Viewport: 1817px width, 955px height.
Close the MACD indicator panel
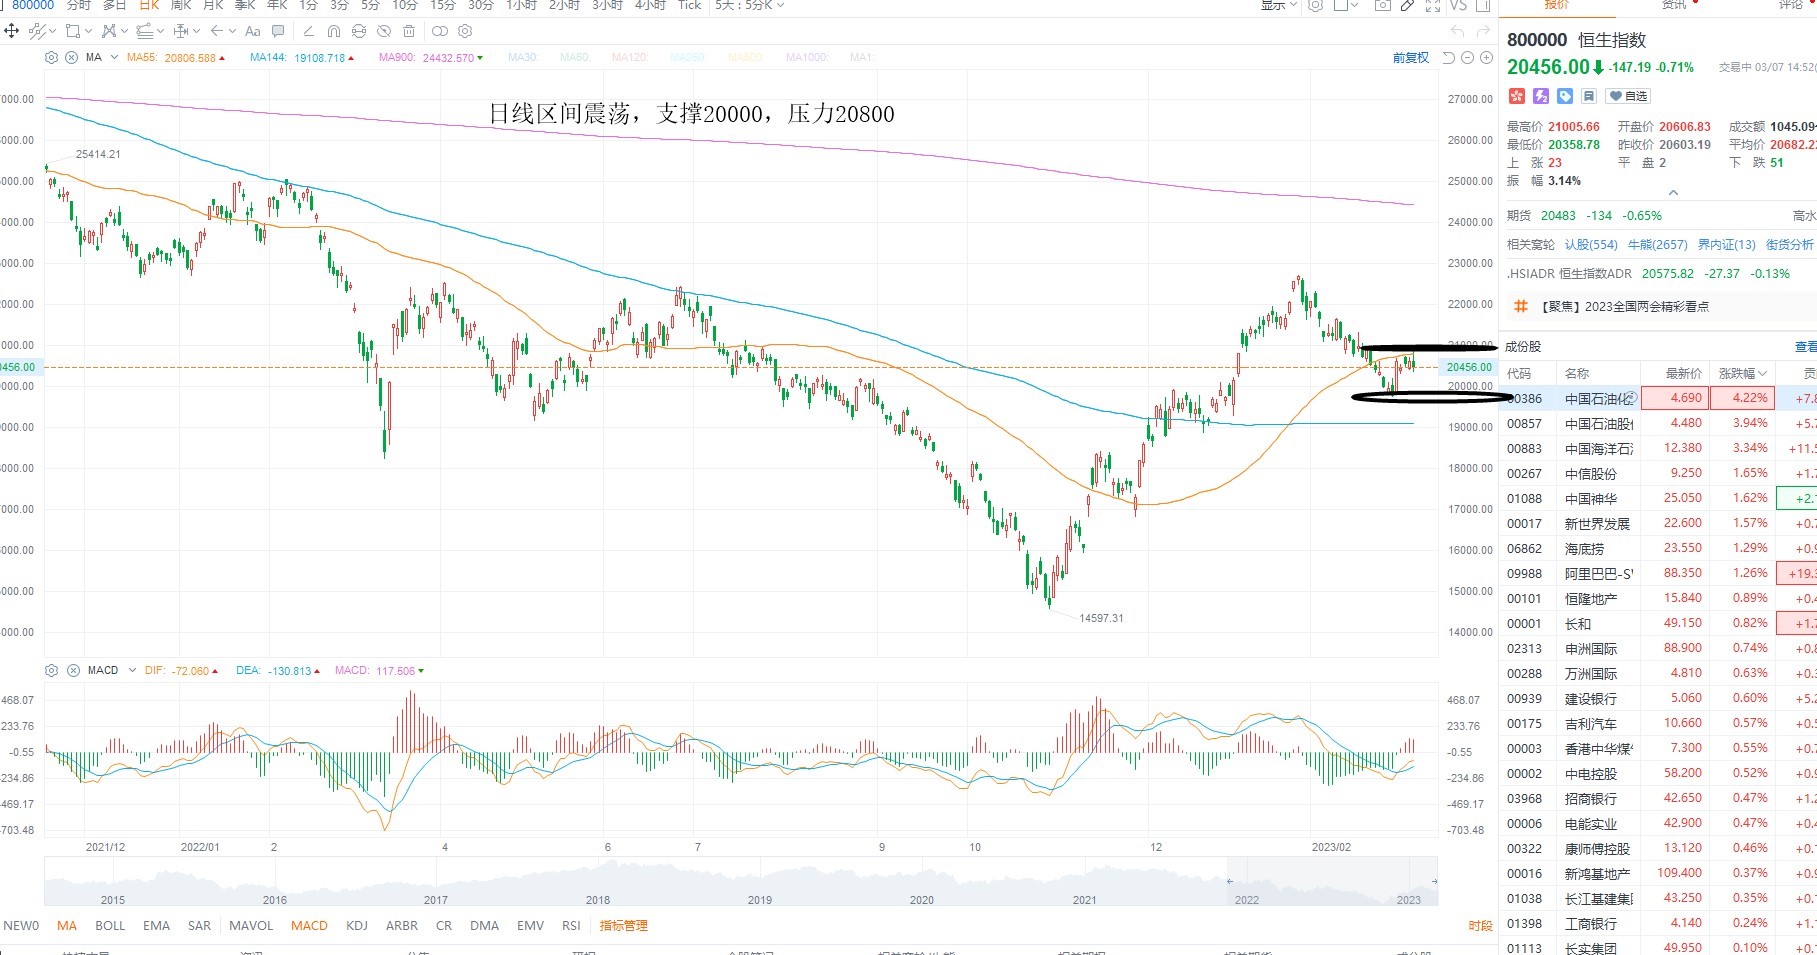71,670
